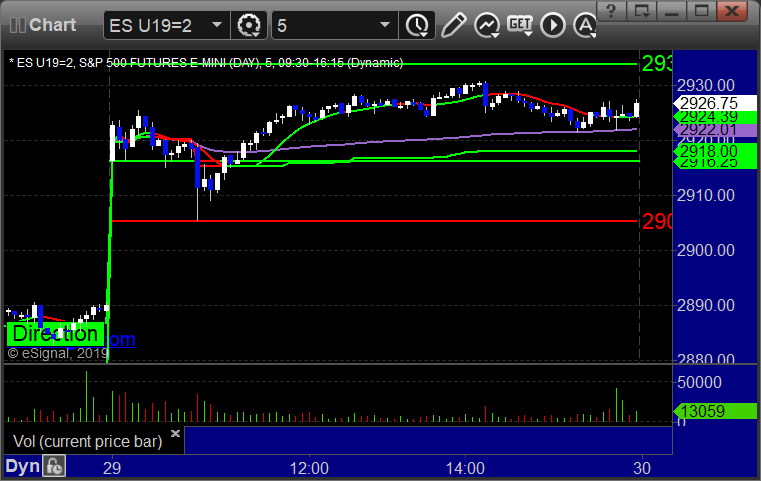Open the studies line chart icon
The width and height of the screenshot is (761, 481).
coord(487,25)
